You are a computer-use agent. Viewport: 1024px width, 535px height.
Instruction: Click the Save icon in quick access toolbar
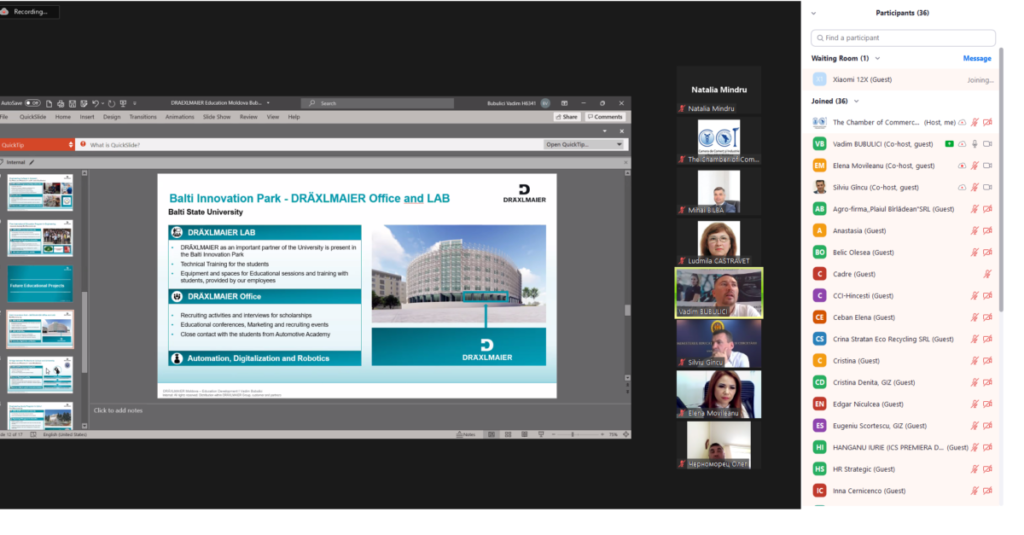pos(72,103)
